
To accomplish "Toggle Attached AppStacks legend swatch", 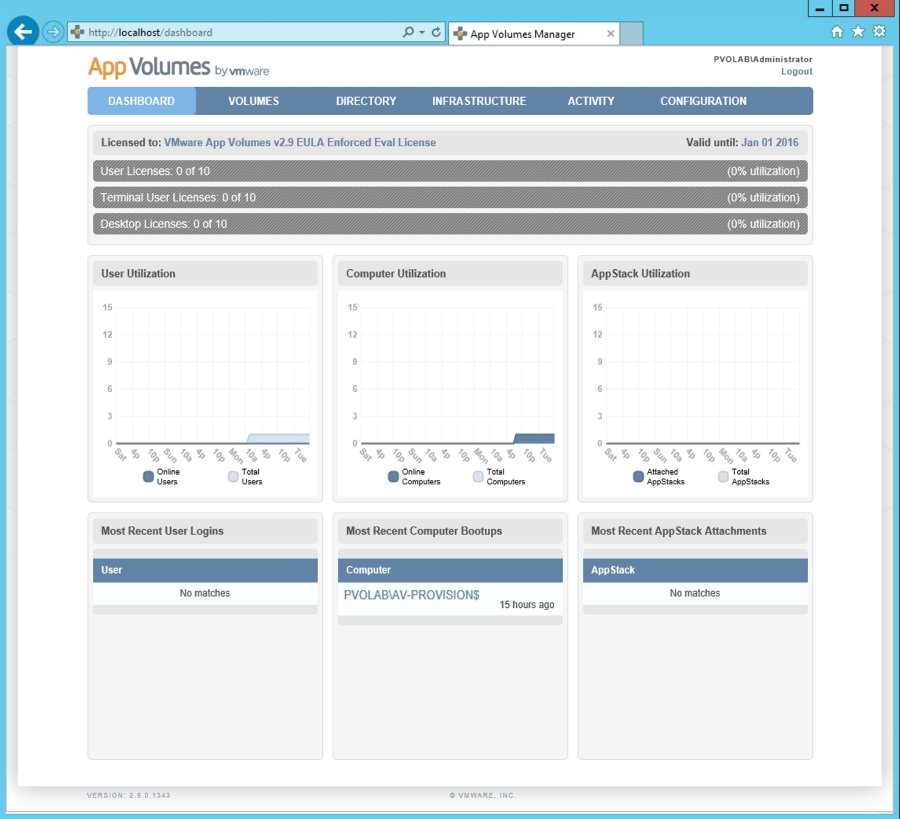I will pyautogui.click(x=638, y=476).
